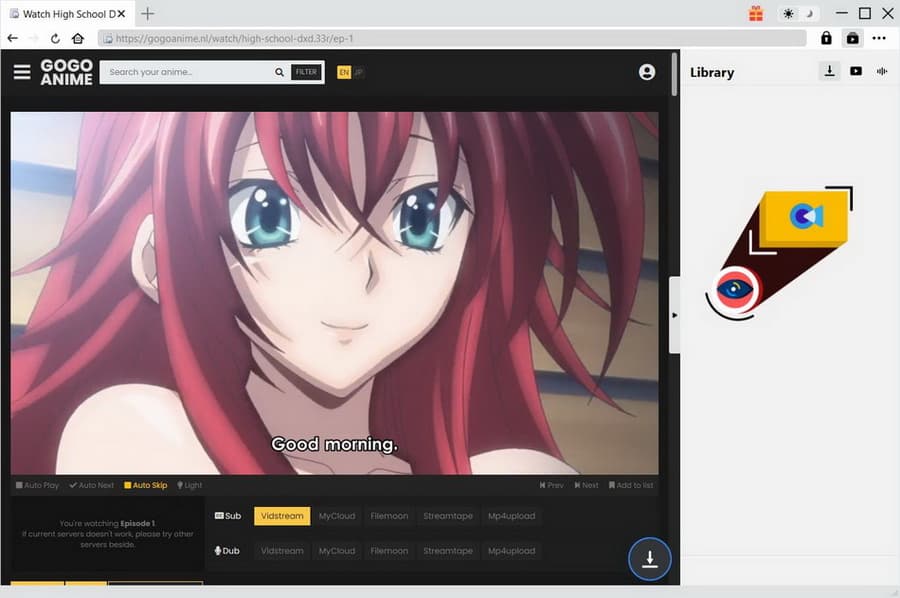
Task: Click the round blue download button
Action: point(649,559)
